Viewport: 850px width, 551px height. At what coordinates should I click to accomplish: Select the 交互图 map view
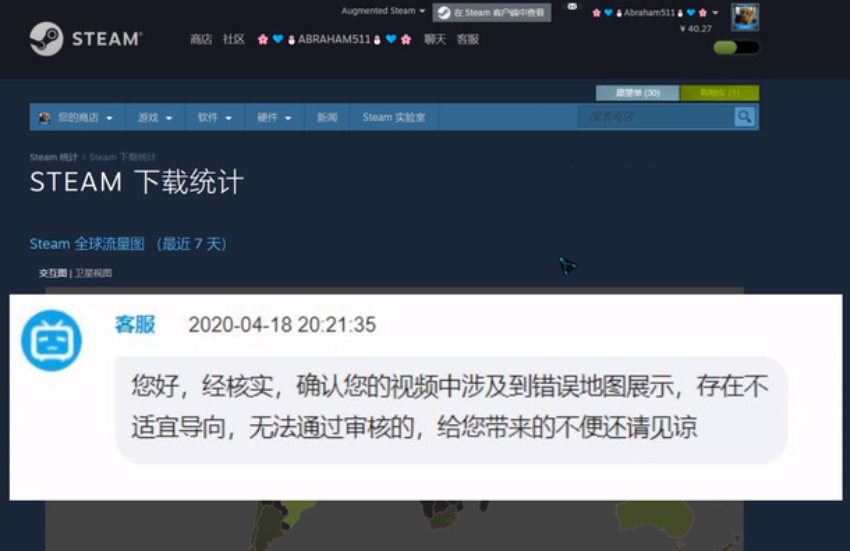point(53,273)
